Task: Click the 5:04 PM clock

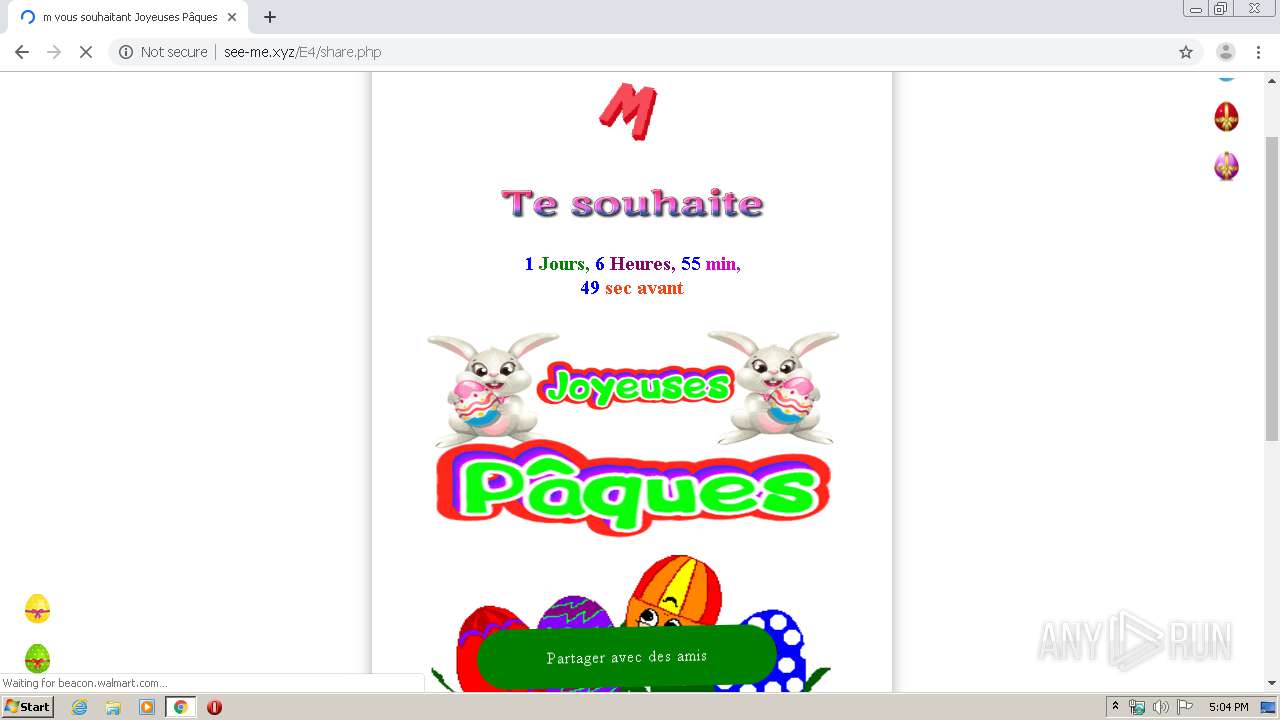Action: coord(1228,707)
